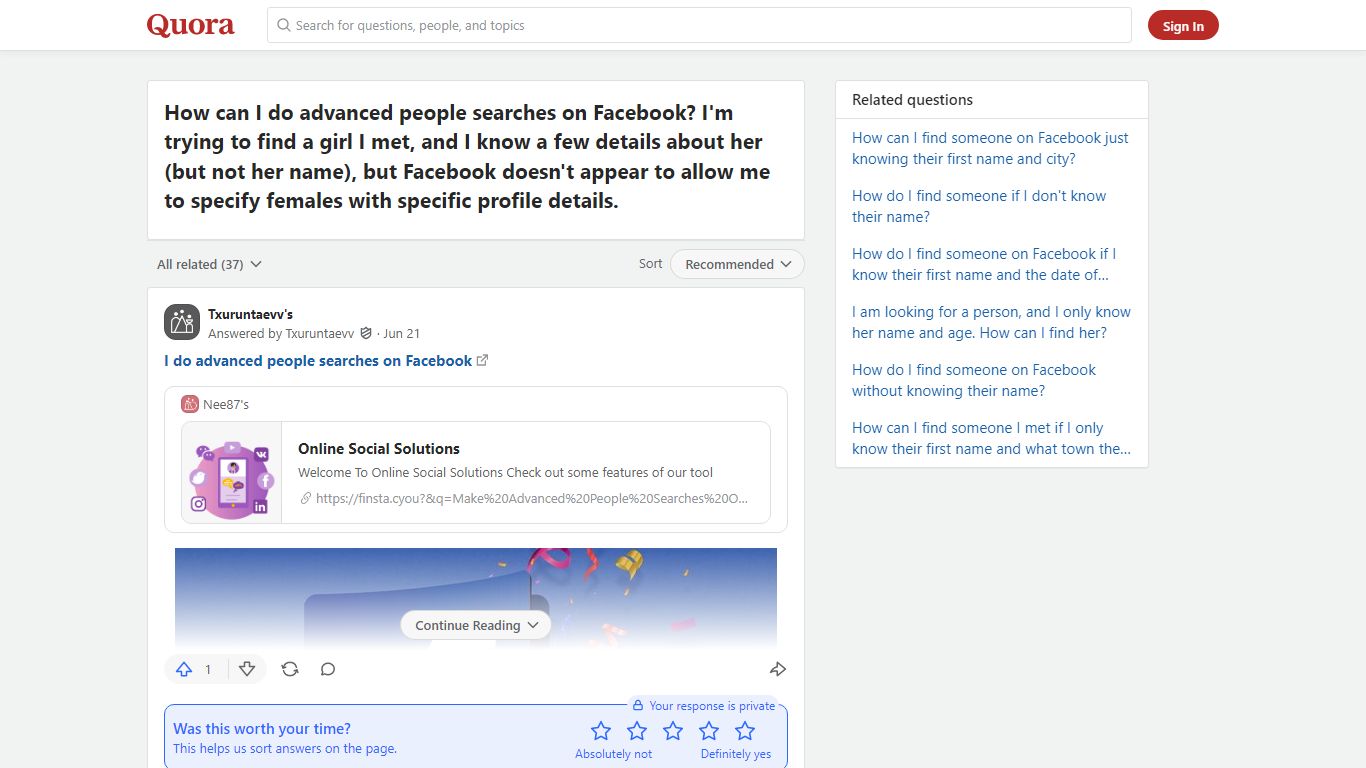Open the Jun 21 answer timestamp
This screenshot has height=768, width=1366.
tap(401, 333)
